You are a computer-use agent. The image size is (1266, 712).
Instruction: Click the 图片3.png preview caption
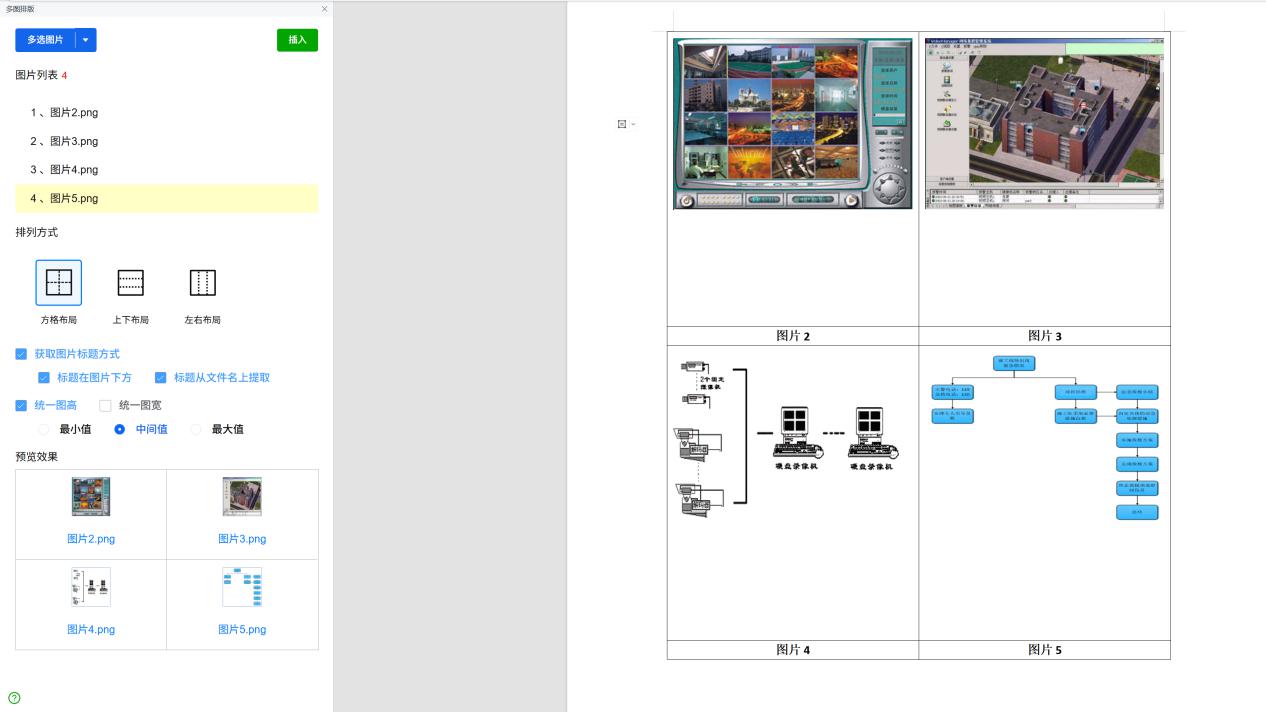point(242,539)
